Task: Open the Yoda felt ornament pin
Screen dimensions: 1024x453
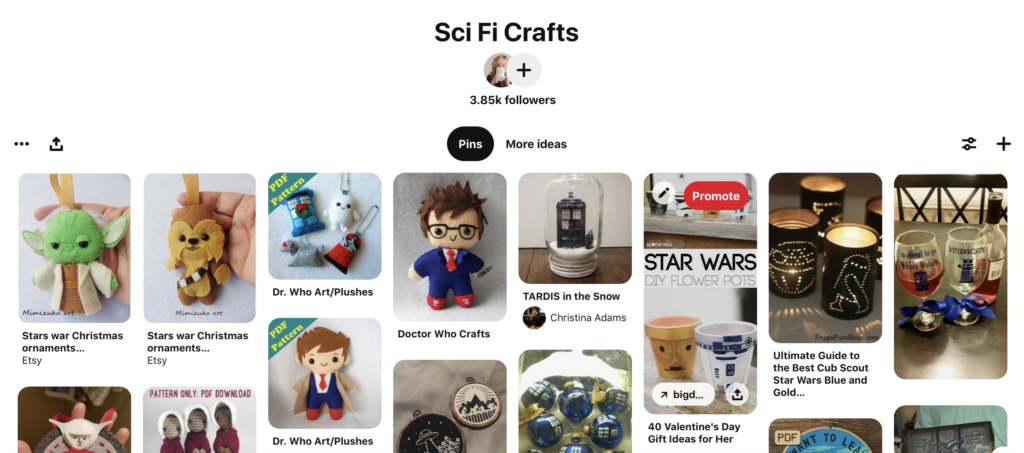Action: pyautogui.click(x=74, y=248)
